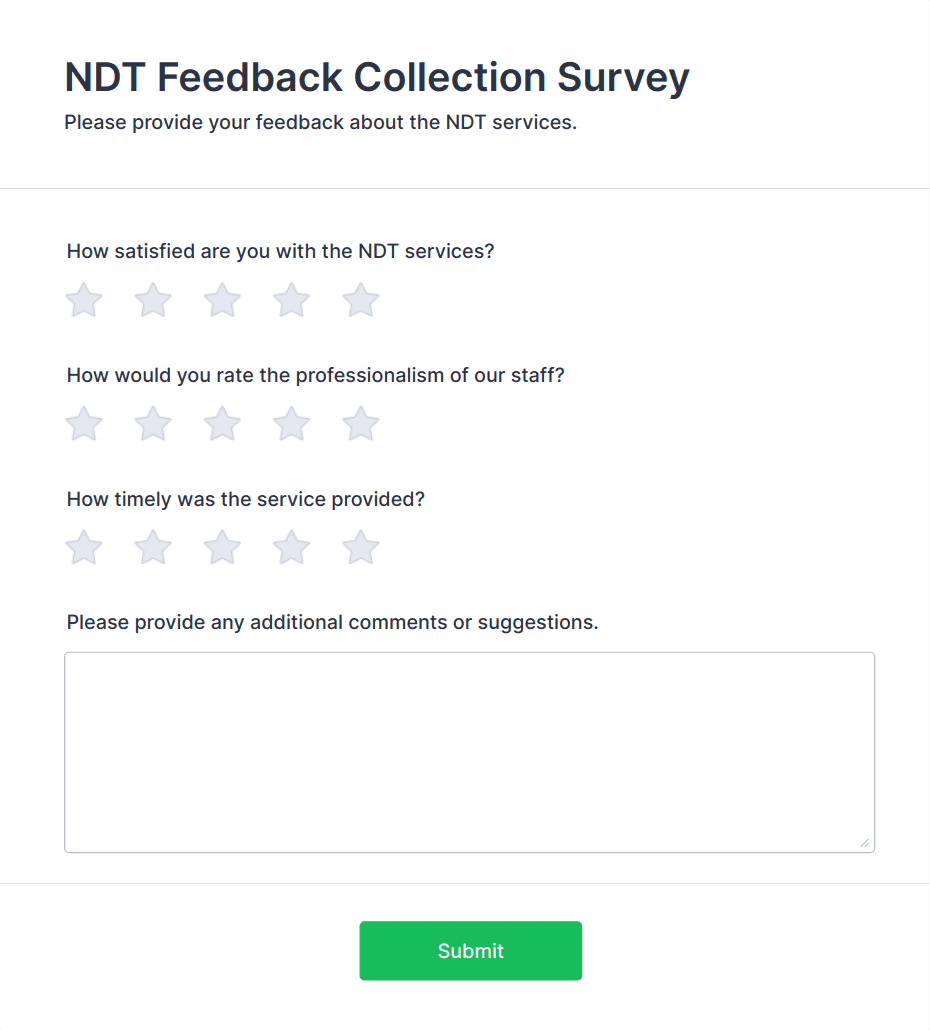Select three stars for NDT services satisfaction
The height and width of the screenshot is (1030, 930).
coord(222,300)
